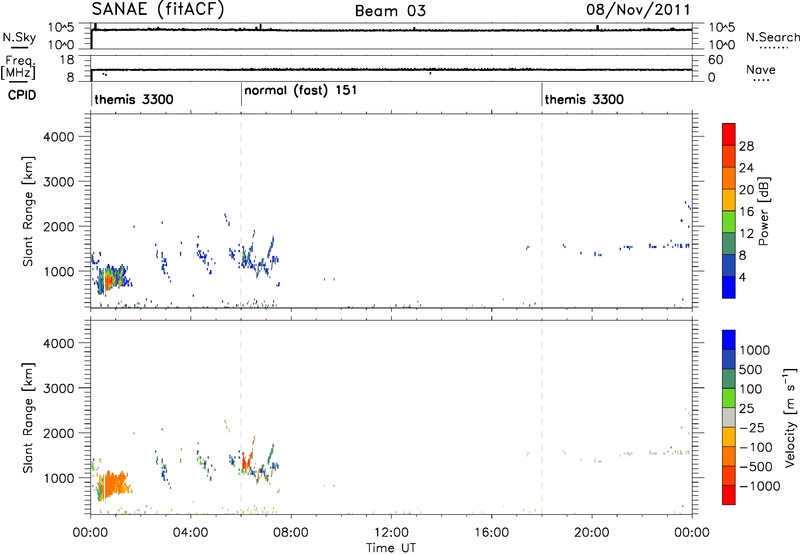Viewport: 800px width, 554px height.
Task: Click the N.Search legend label
Action: click(773, 37)
